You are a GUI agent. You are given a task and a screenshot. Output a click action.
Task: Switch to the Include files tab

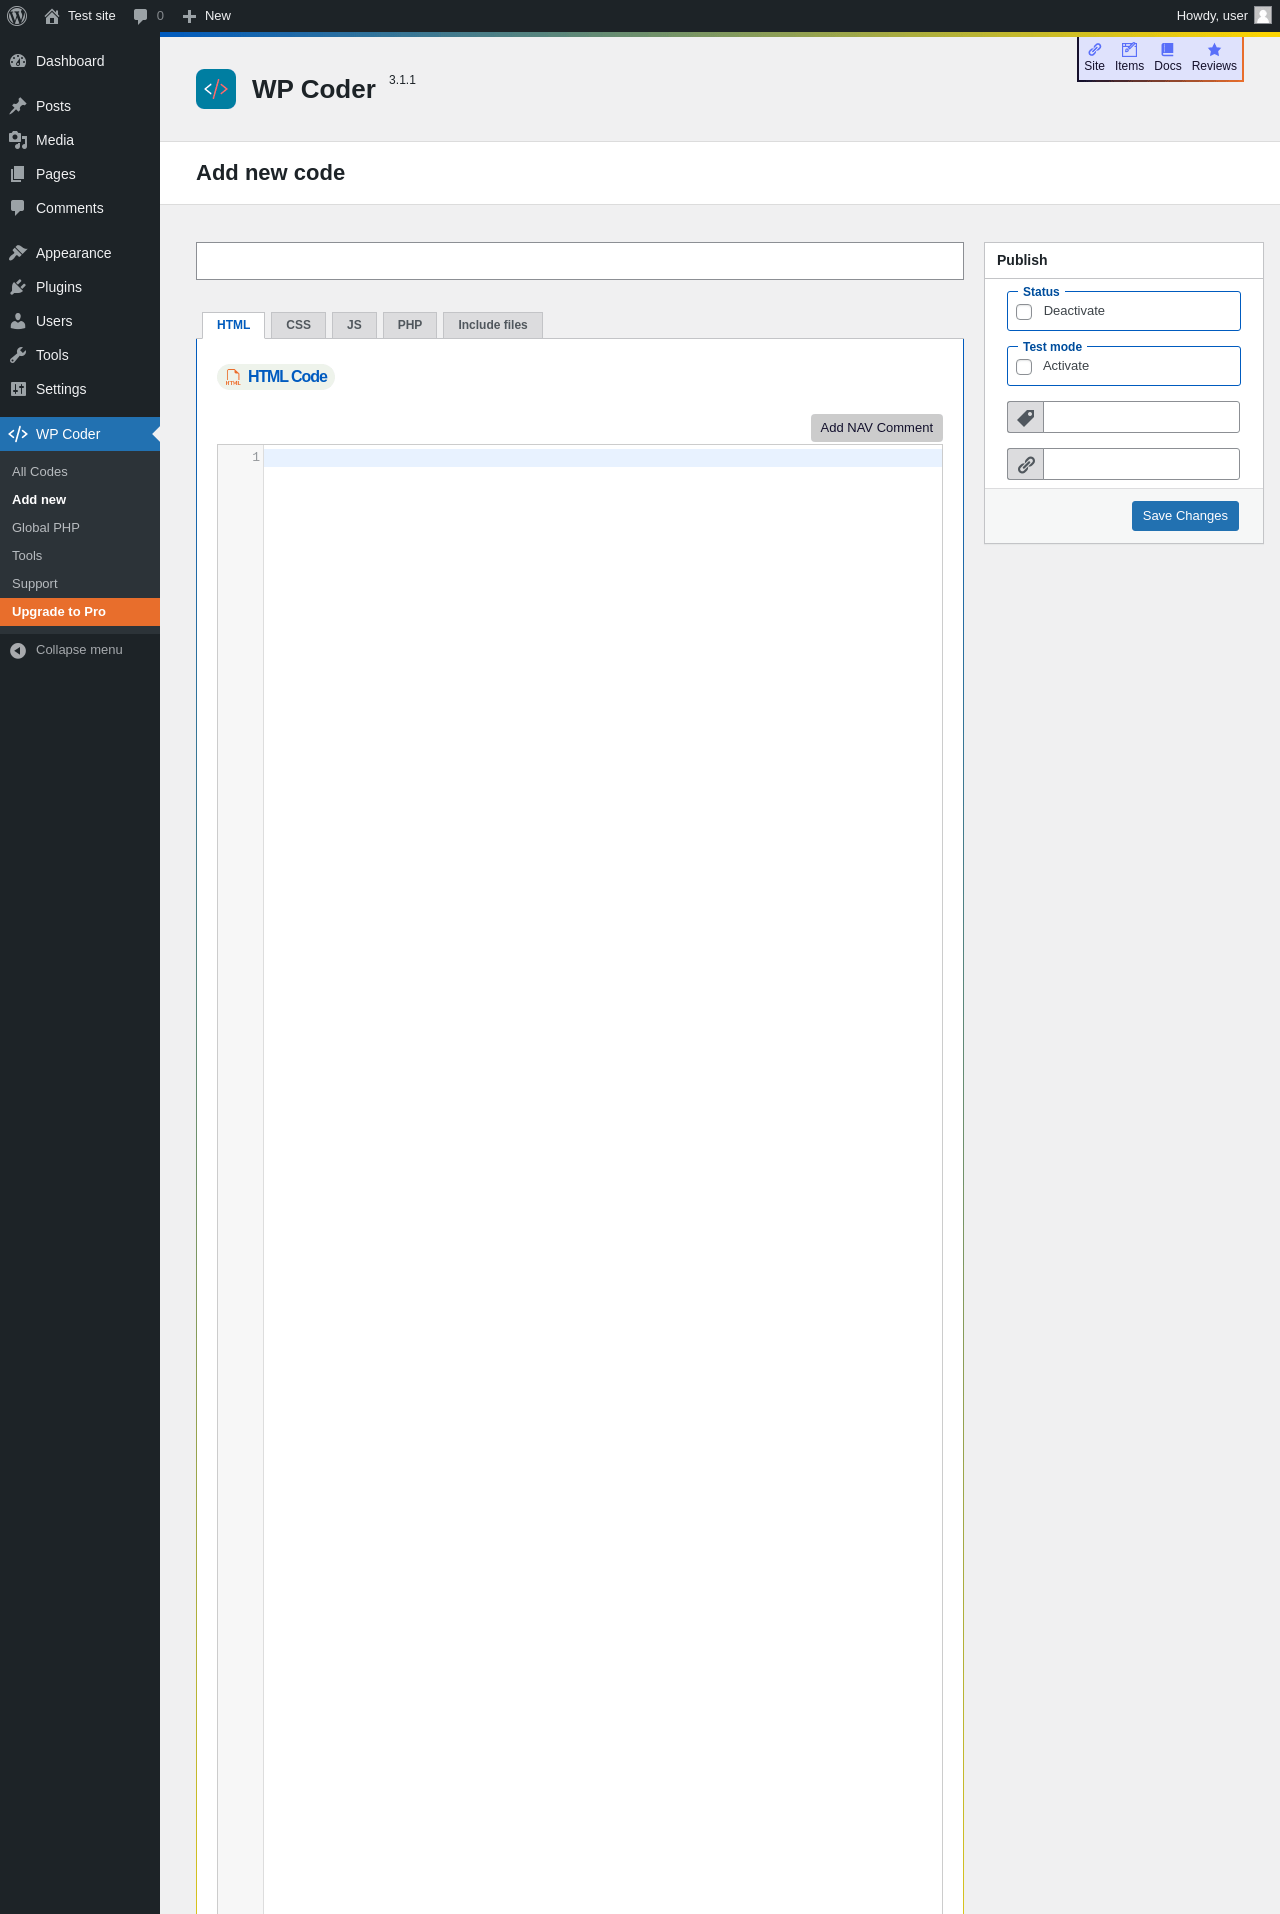pyautogui.click(x=493, y=325)
